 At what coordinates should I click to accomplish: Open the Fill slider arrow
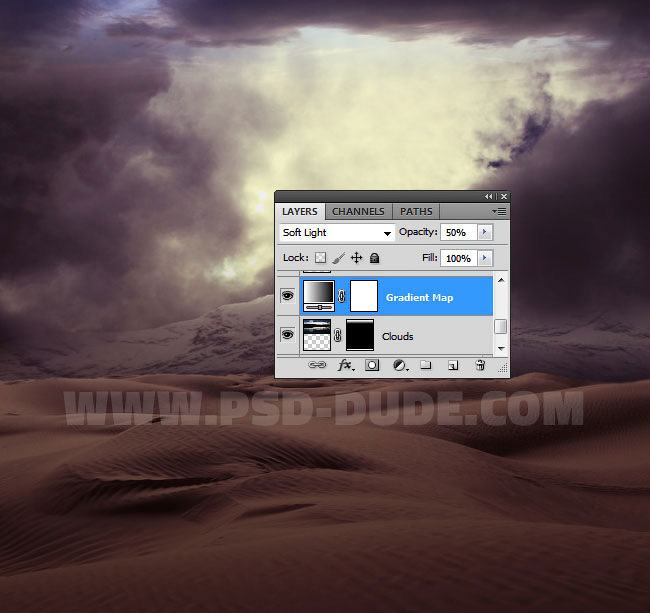[x=485, y=258]
